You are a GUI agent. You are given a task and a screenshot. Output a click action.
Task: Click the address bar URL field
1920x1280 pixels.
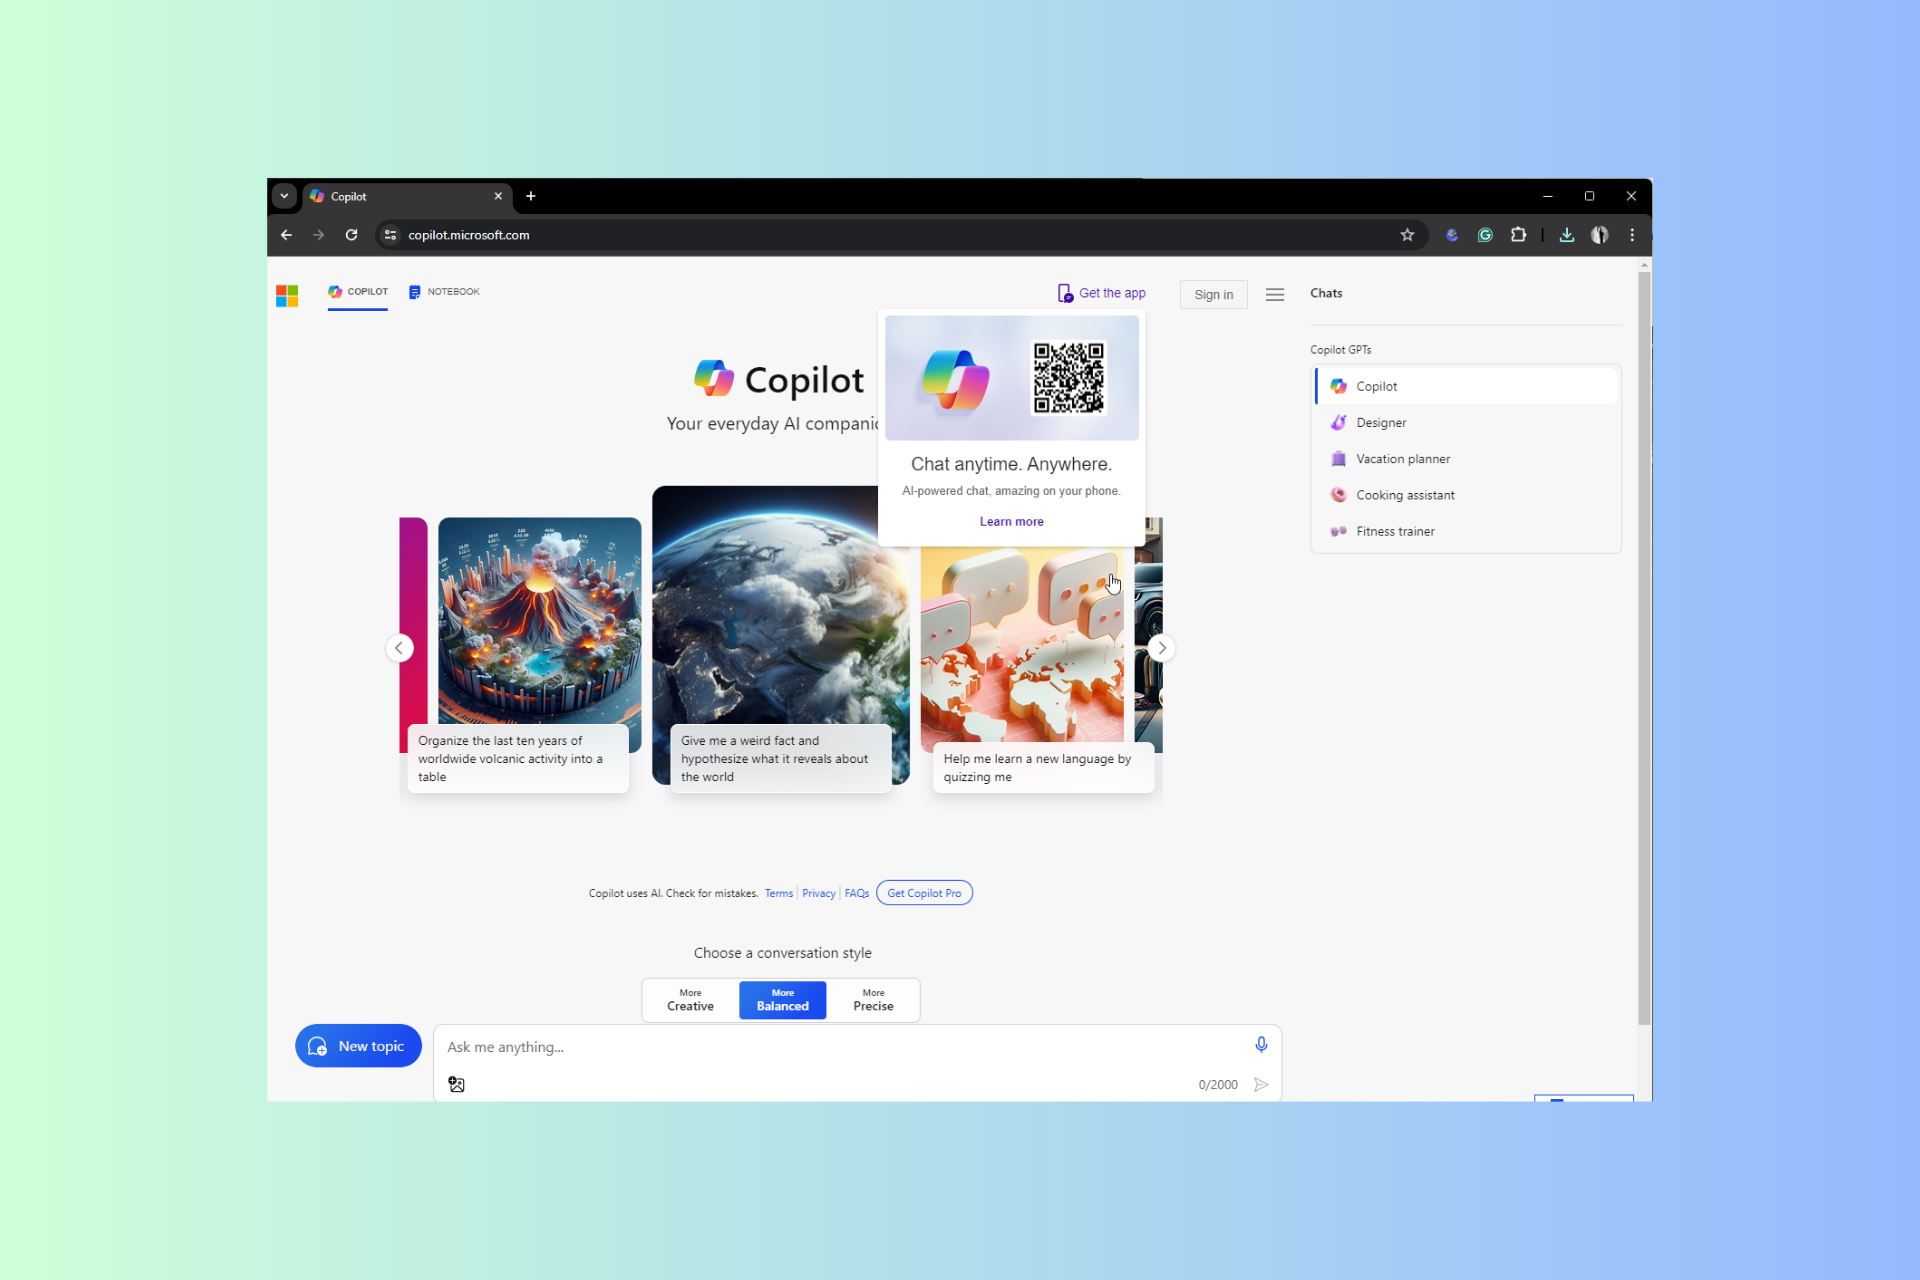tap(900, 235)
